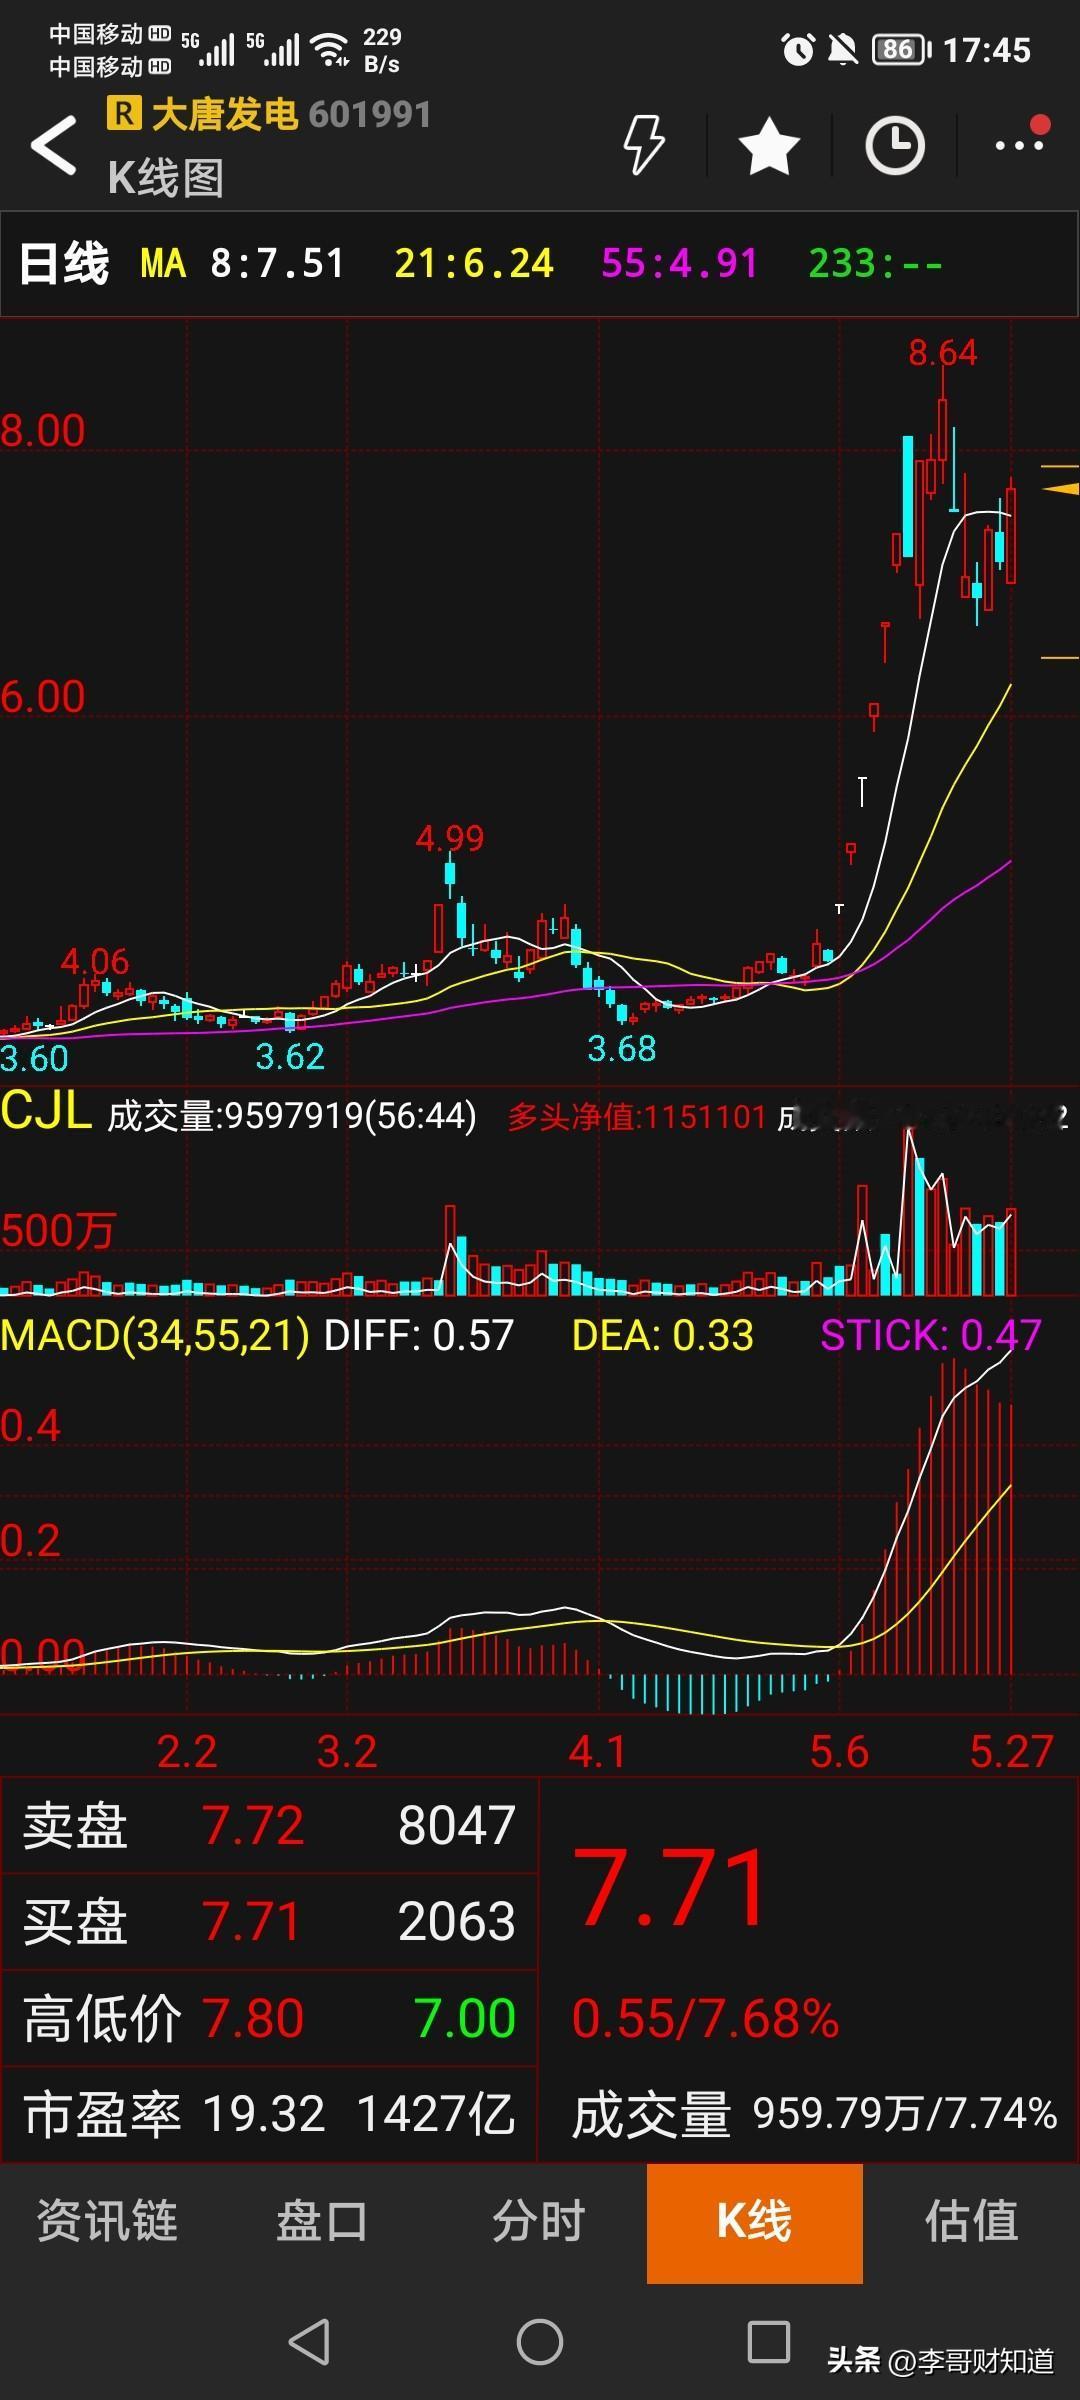Switch to the 分时 tab
This screenshot has width=1080, height=2400.
539,2221
